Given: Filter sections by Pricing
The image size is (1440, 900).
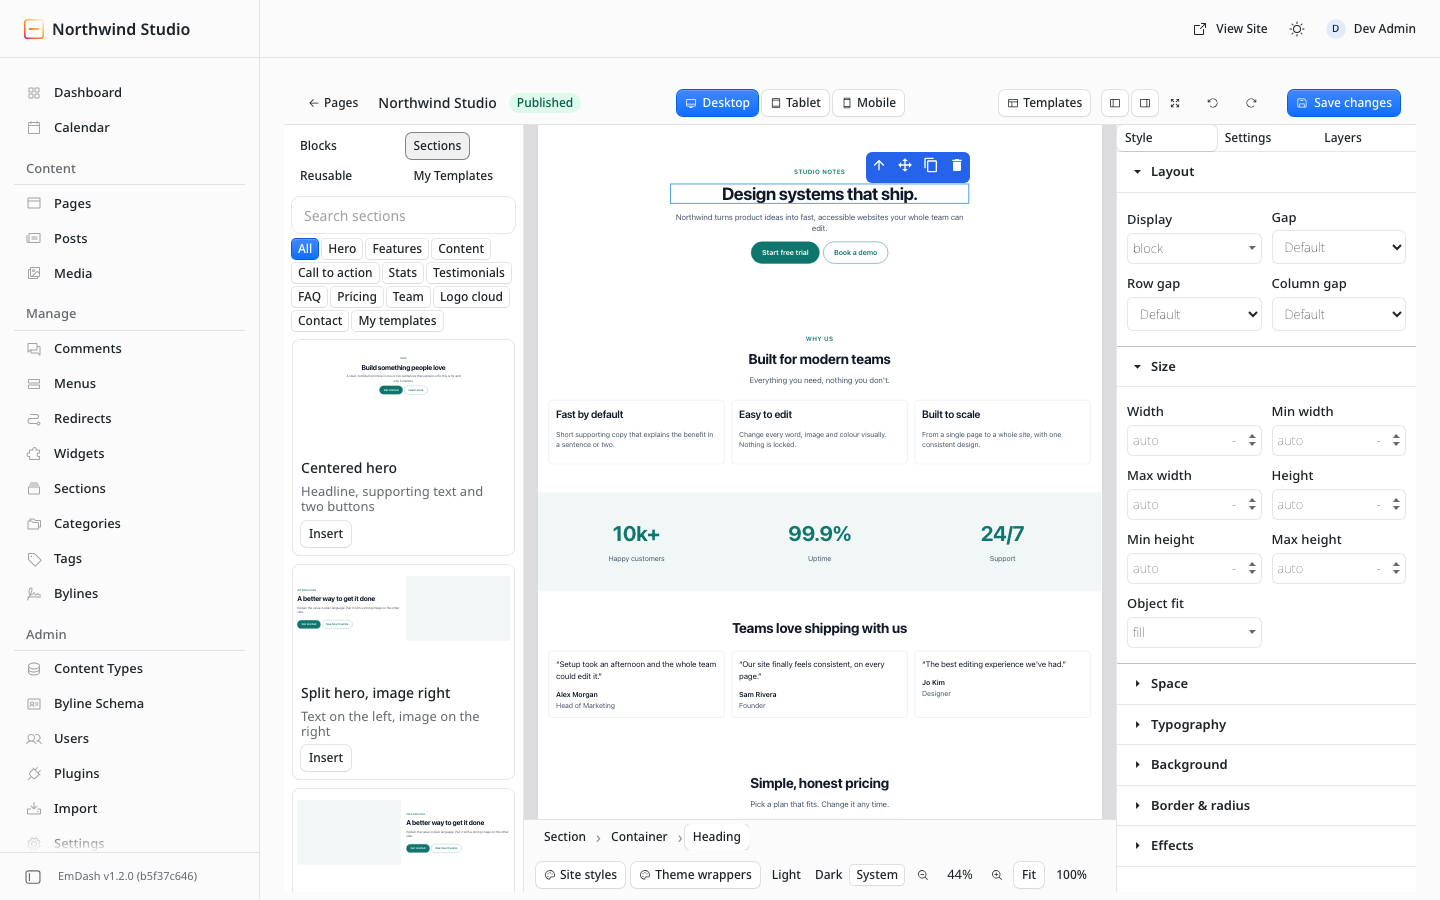Looking at the screenshot, I should click(357, 297).
